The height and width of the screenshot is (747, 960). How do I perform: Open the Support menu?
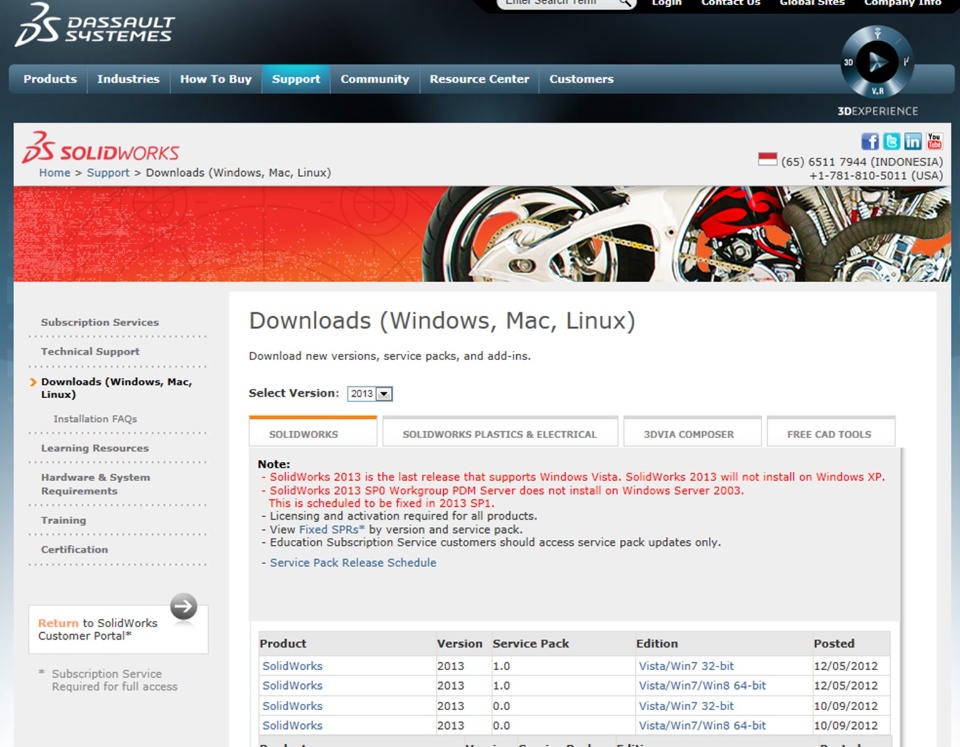coord(296,79)
